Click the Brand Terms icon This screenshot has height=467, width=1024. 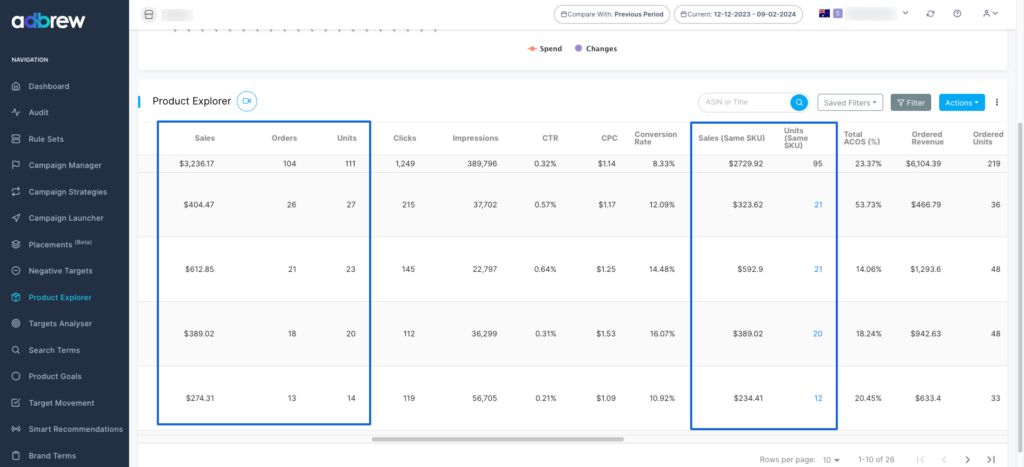coord(16,456)
